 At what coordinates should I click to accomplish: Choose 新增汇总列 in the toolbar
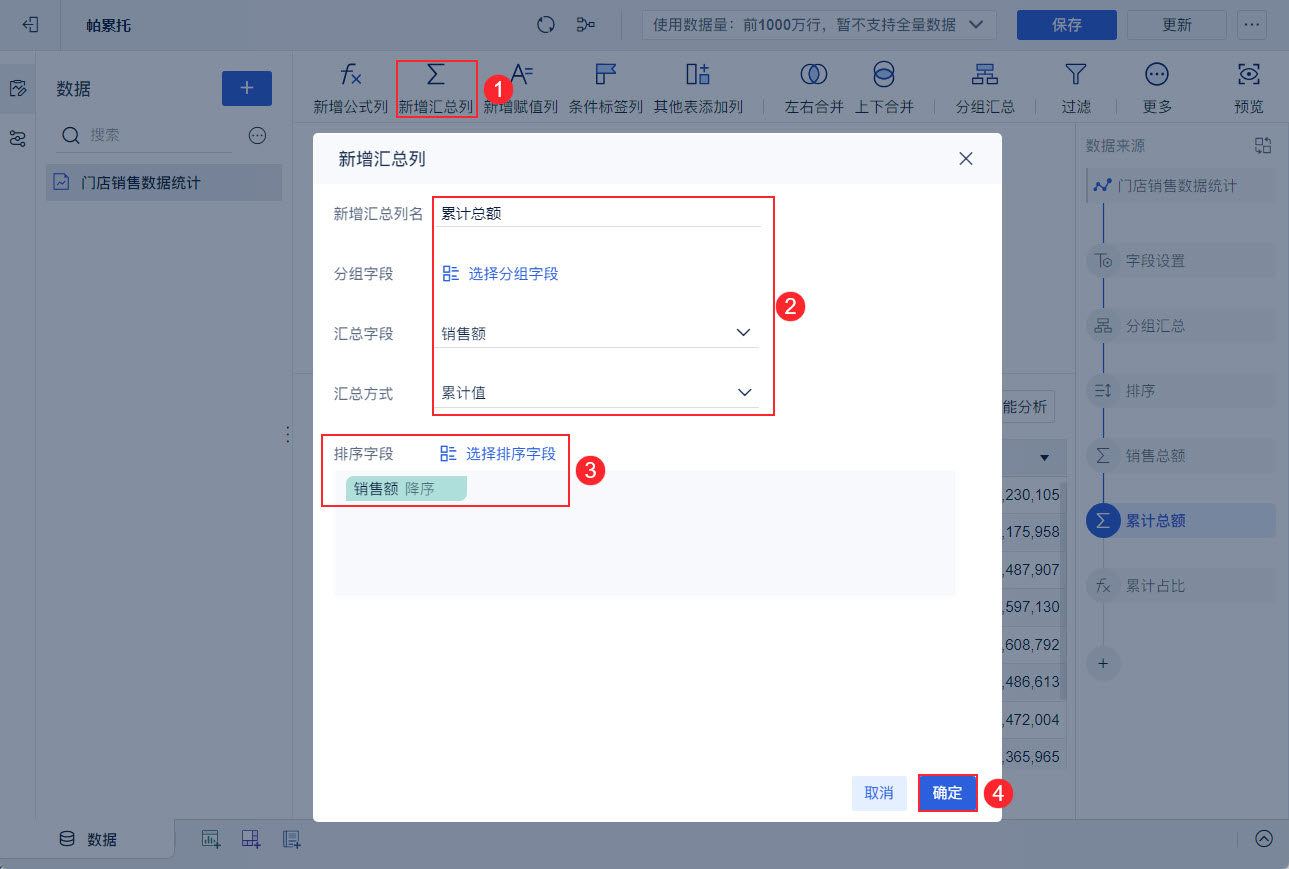point(436,88)
